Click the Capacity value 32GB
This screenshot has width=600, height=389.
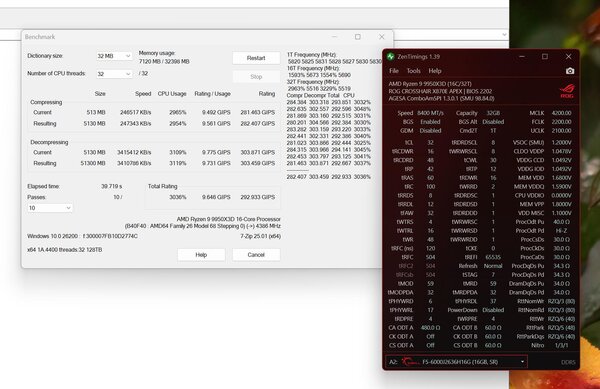pyautogui.click(x=493, y=113)
